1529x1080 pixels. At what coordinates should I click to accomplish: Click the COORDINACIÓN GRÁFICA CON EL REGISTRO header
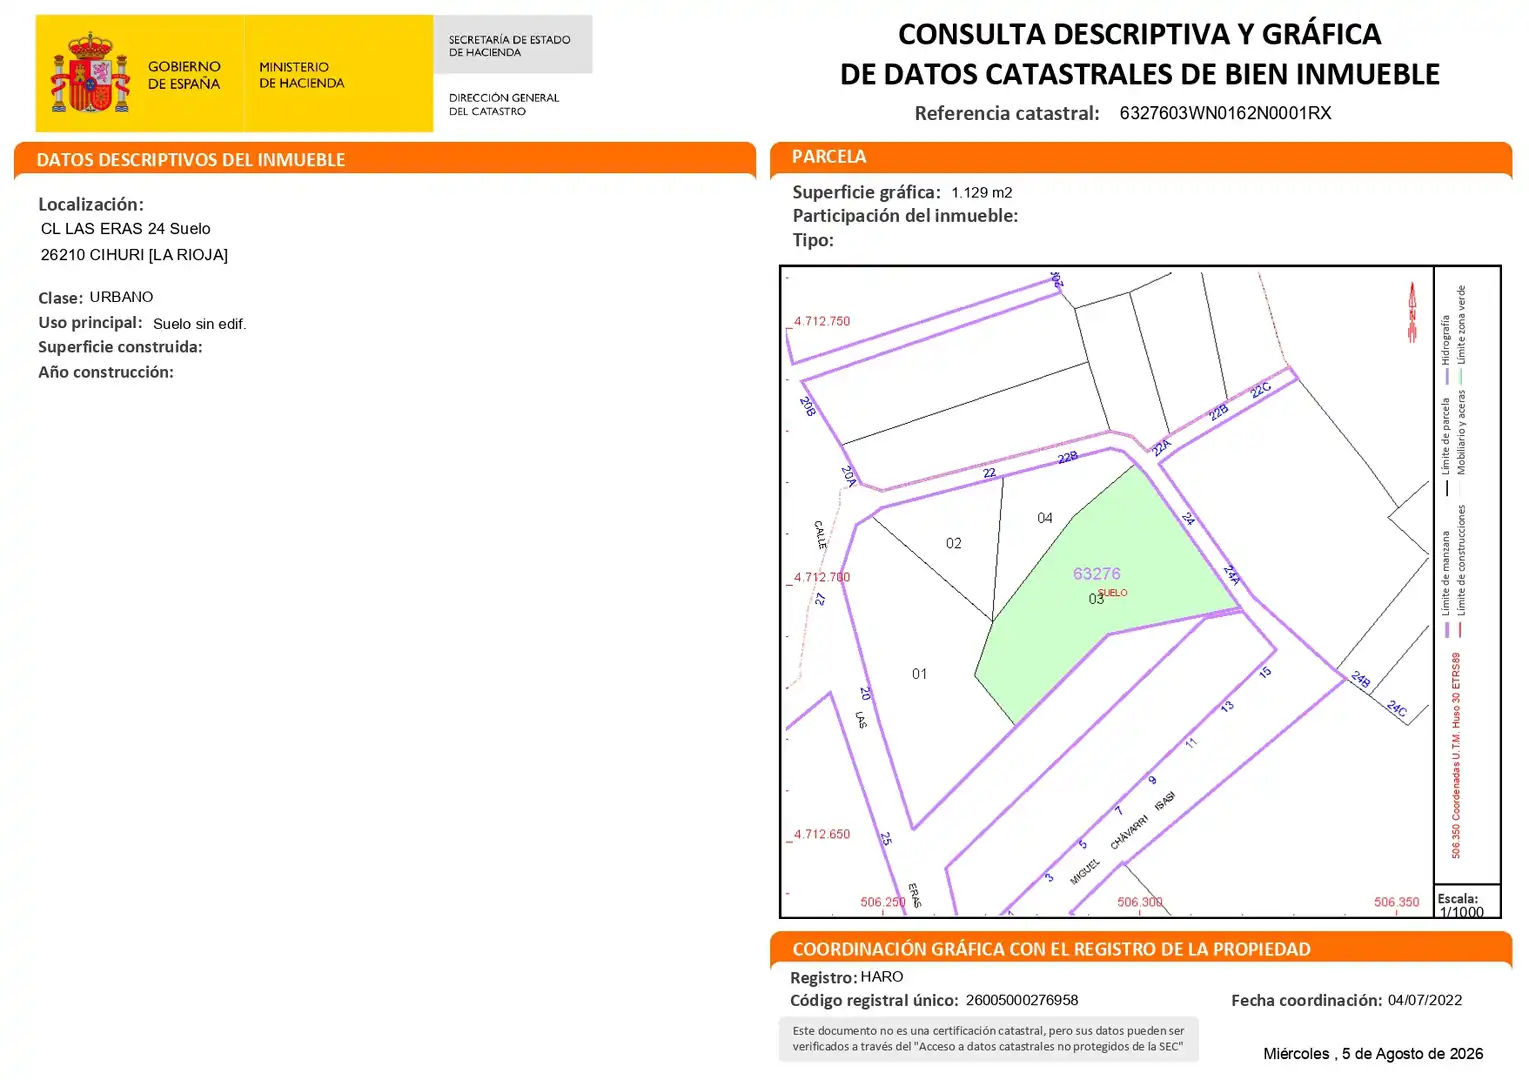coord(1051,949)
